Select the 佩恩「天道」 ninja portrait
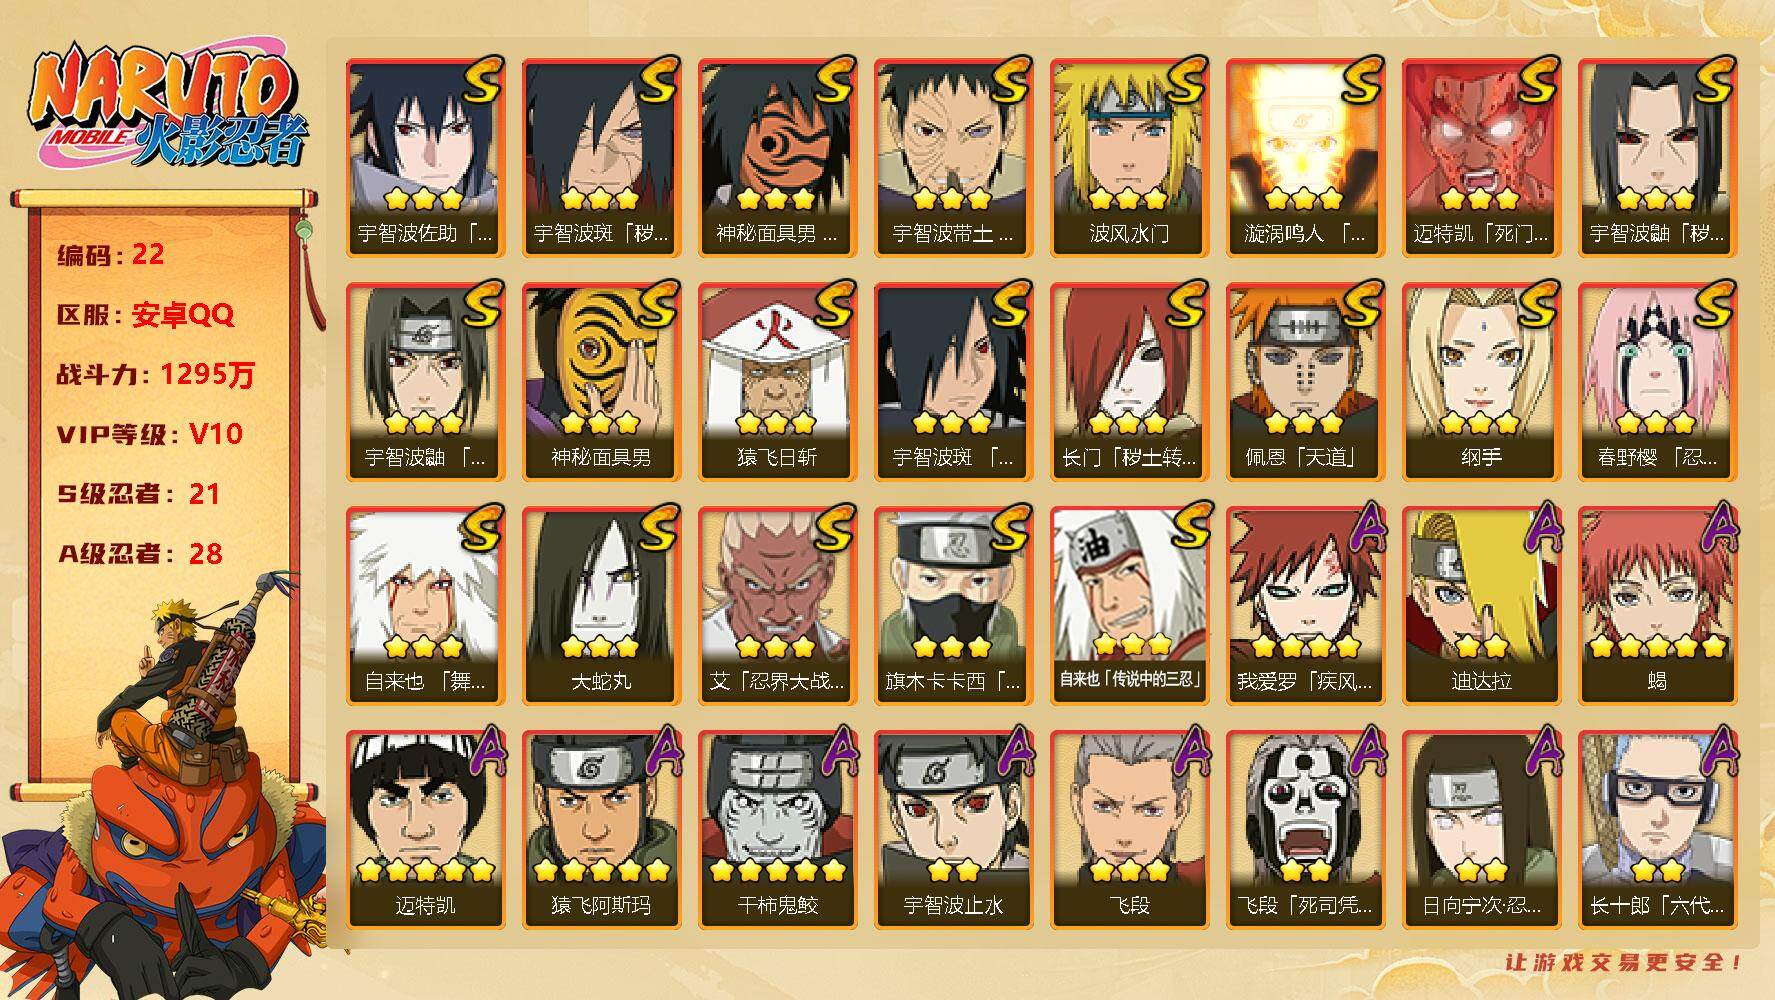 point(1305,382)
